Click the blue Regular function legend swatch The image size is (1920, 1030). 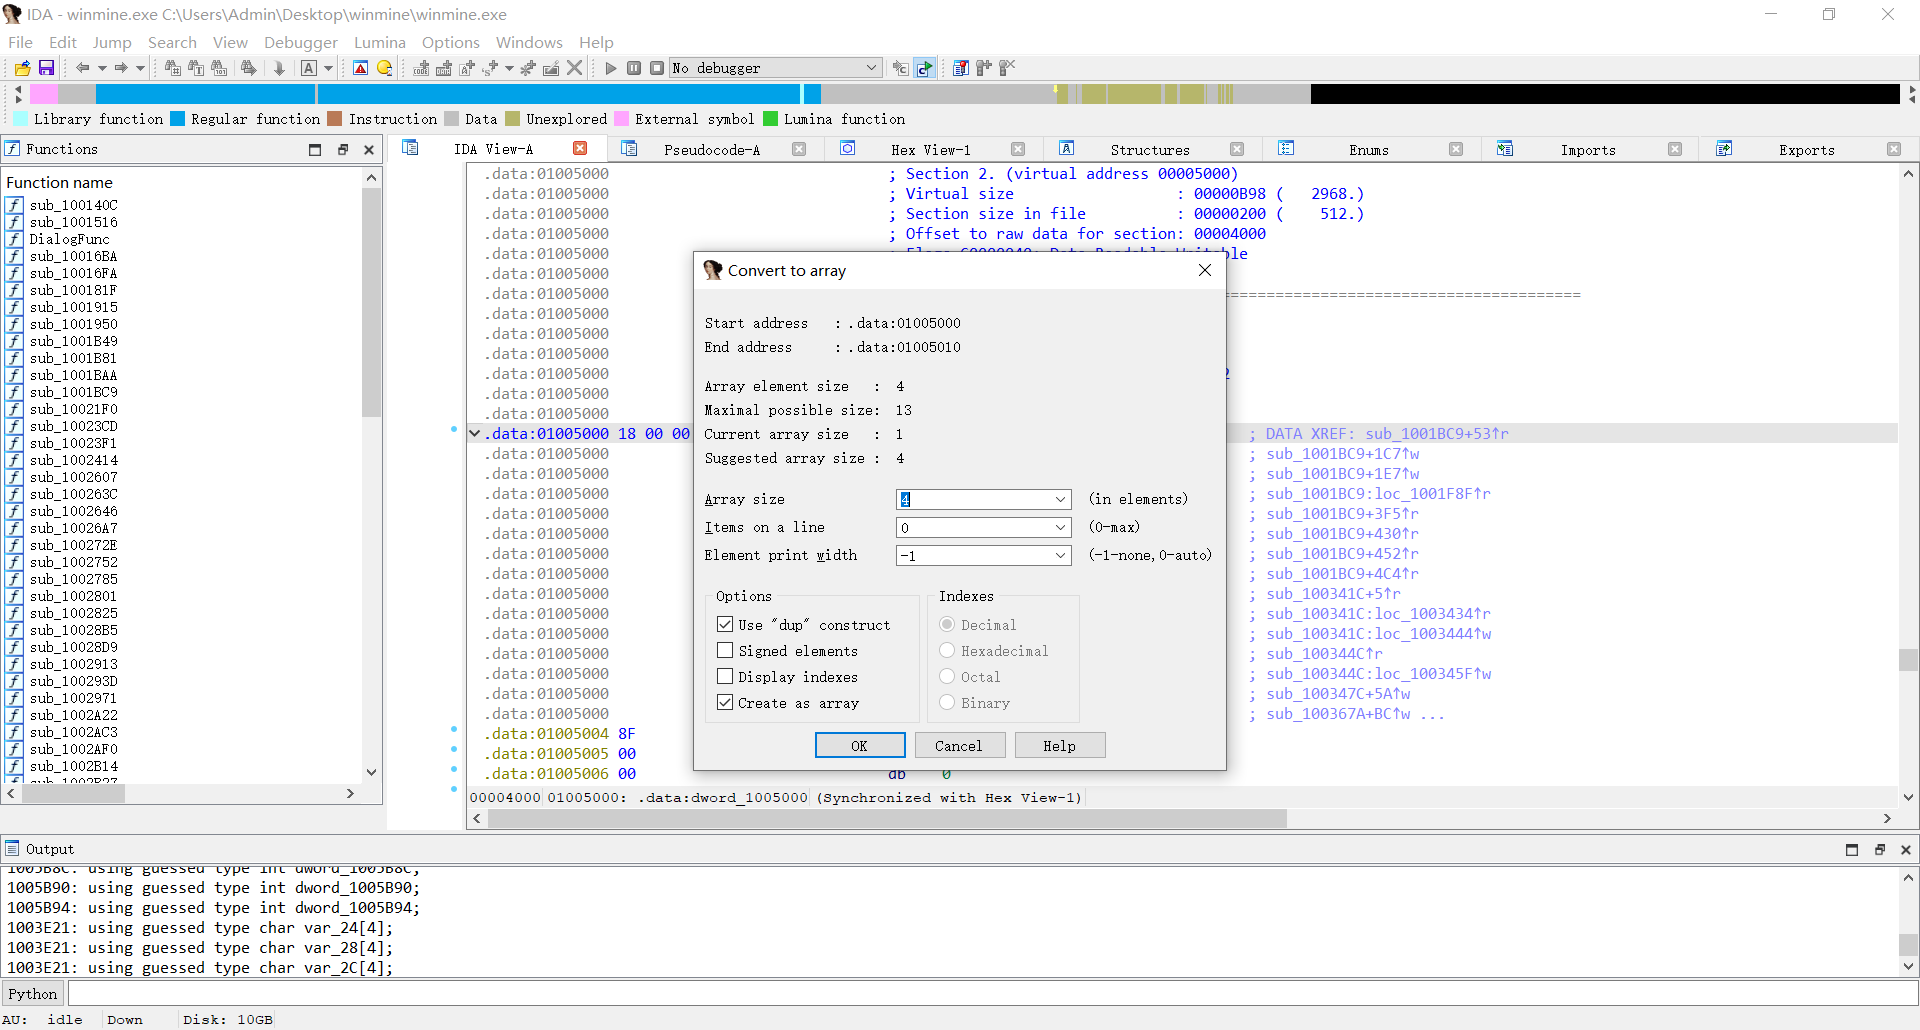(x=178, y=119)
